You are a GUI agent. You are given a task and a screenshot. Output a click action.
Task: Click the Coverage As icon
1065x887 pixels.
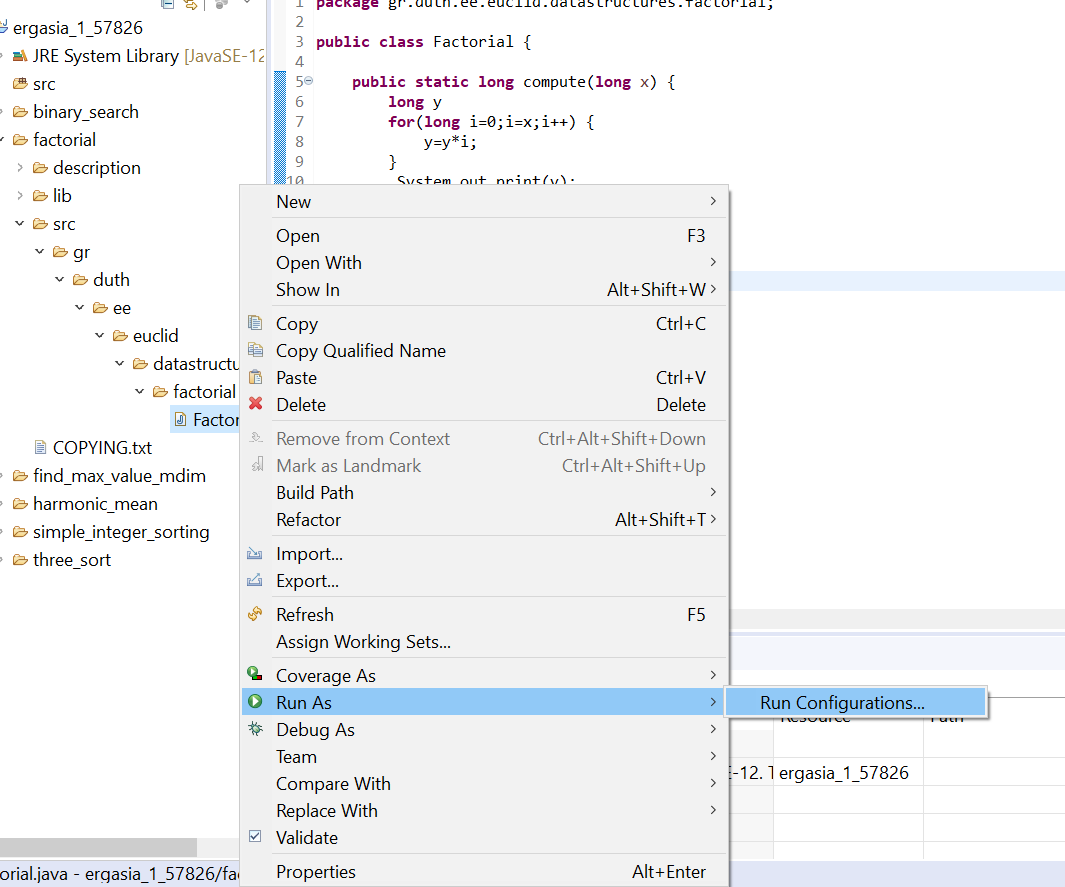click(255, 675)
